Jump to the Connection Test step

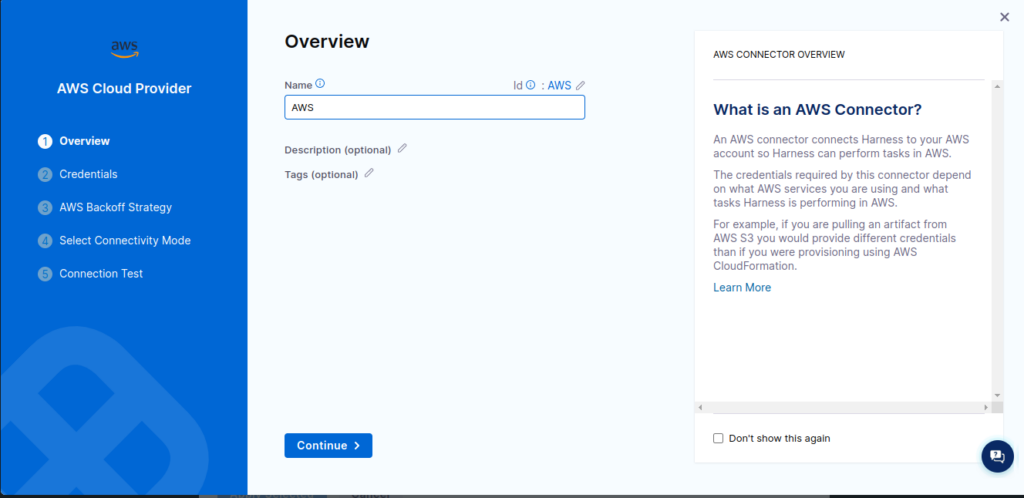100,273
